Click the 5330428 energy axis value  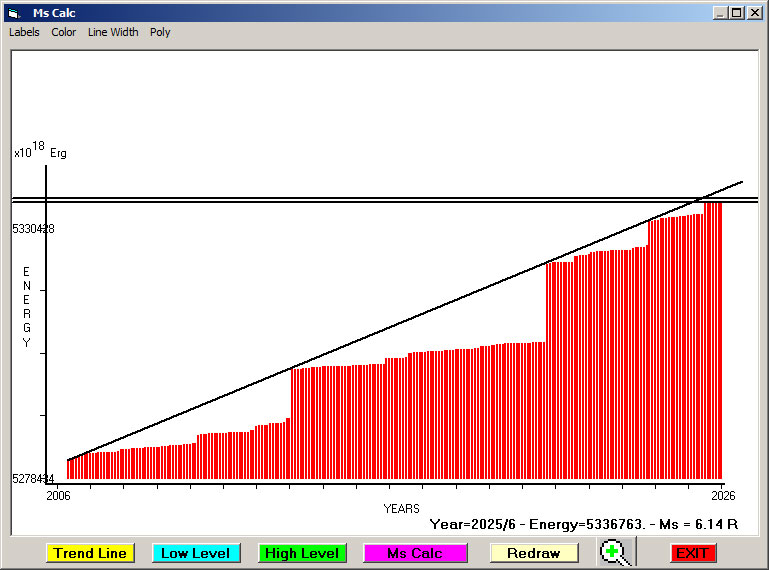[33, 229]
